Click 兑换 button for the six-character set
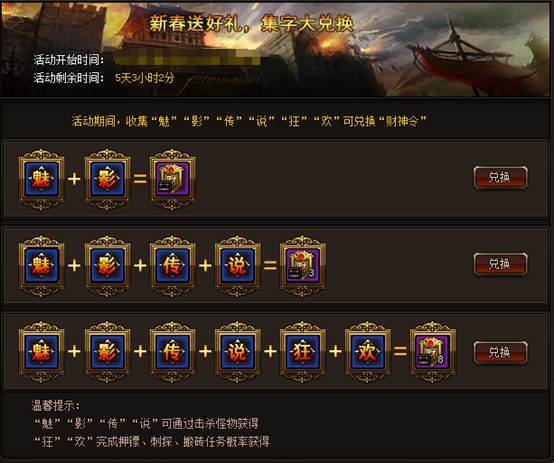Viewport: 554px width, 463px height. pos(501,352)
